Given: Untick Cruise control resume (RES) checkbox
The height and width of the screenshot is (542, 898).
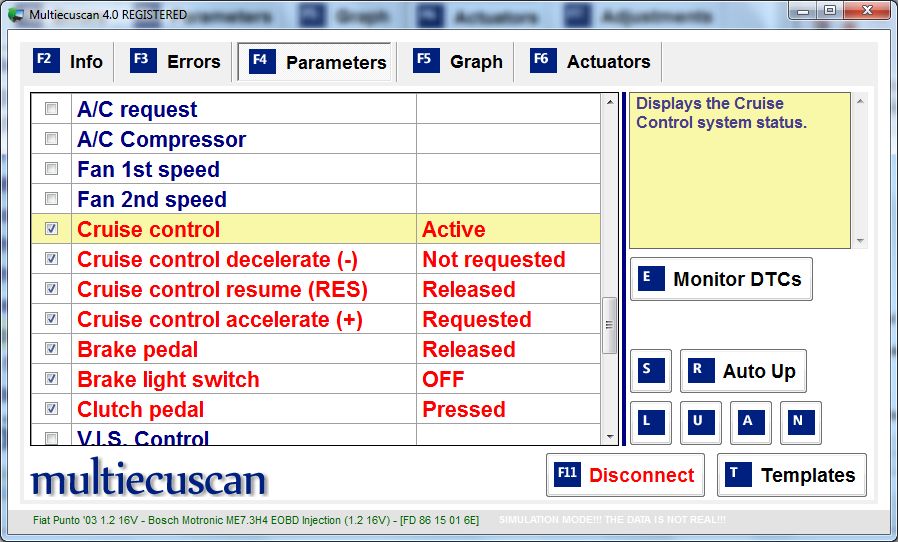Looking at the screenshot, I should (x=52, y=288).
